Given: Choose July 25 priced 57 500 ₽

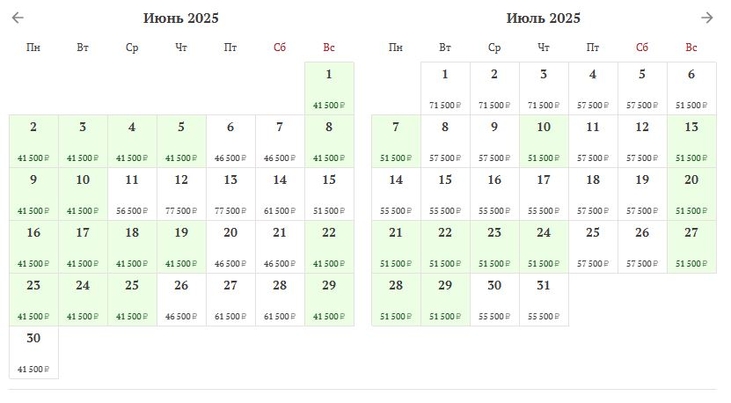Looking at the screenshot, I should (593, 247).
